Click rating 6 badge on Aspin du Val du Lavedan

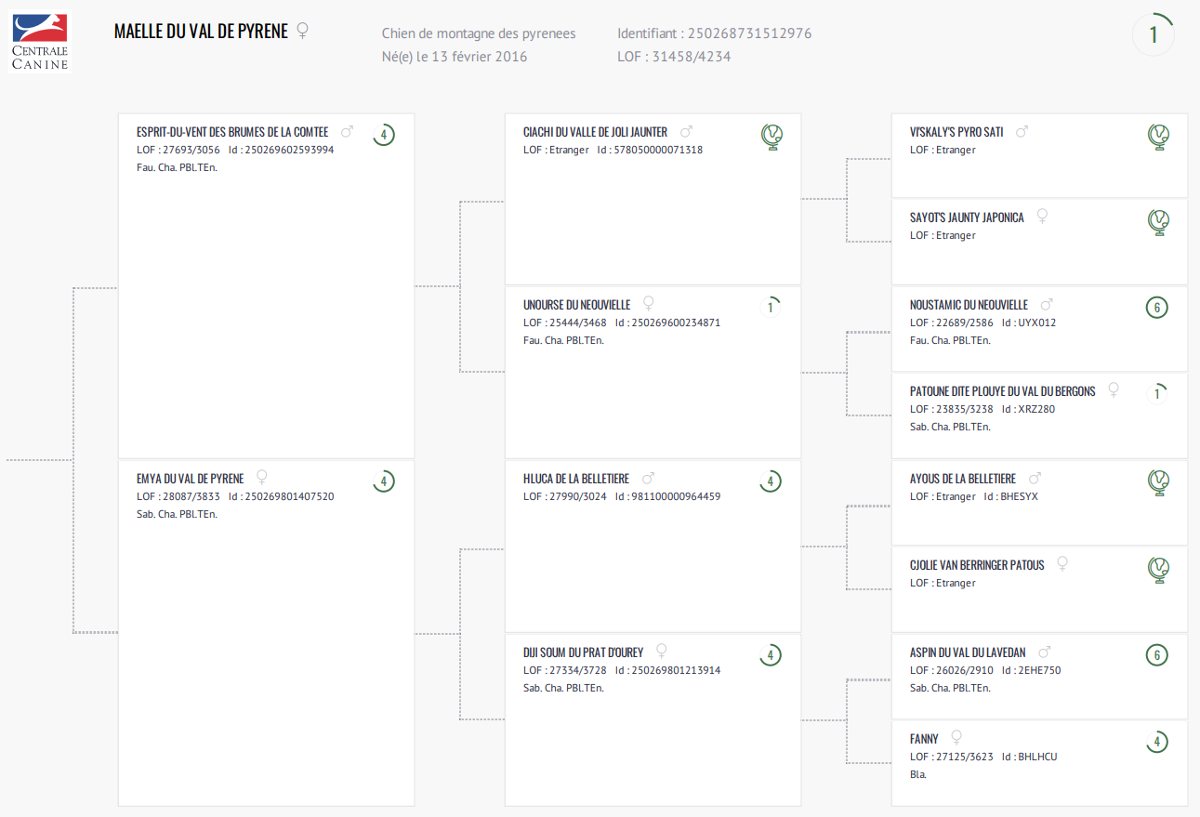pos(1157,656)
